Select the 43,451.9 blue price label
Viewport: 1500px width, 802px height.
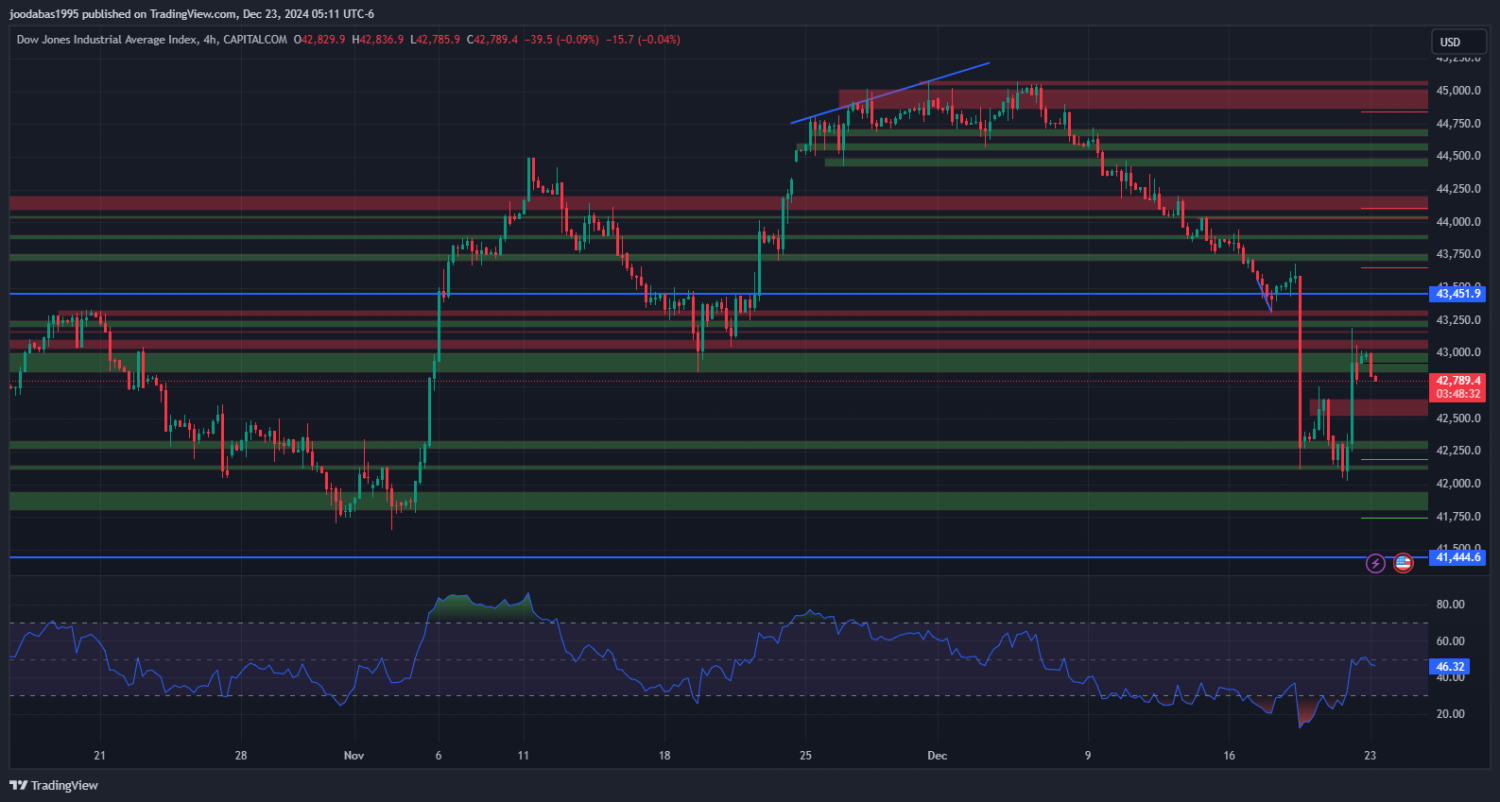tap(1458, 294)
